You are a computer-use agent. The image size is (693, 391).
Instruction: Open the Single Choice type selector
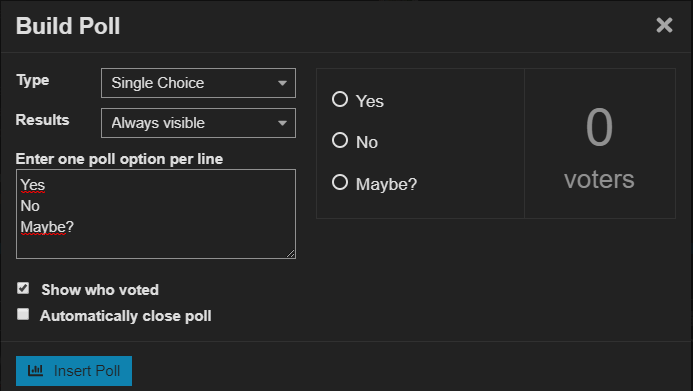click(198, 83)
